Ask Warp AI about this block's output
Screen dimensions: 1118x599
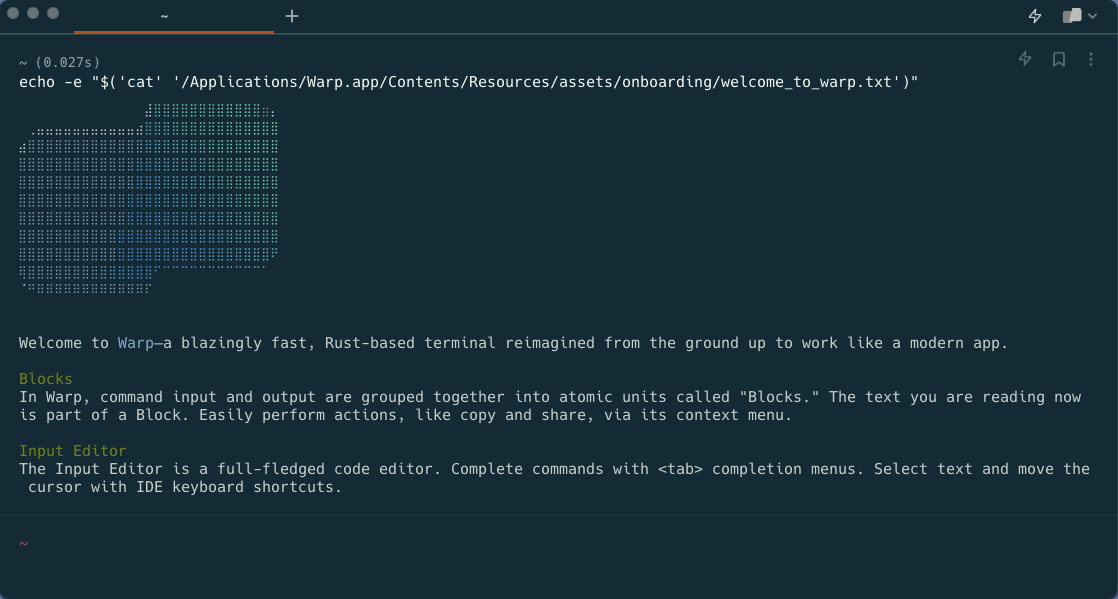[1025, 59]
